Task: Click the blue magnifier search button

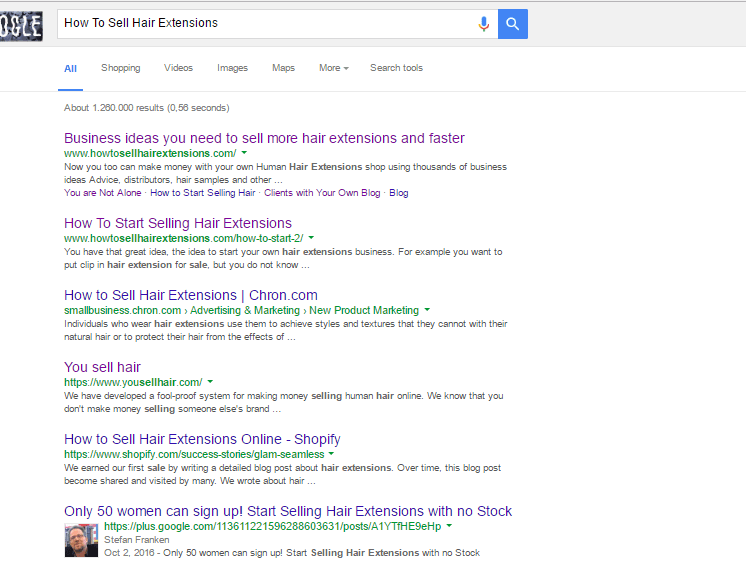Action: (512, 24)
